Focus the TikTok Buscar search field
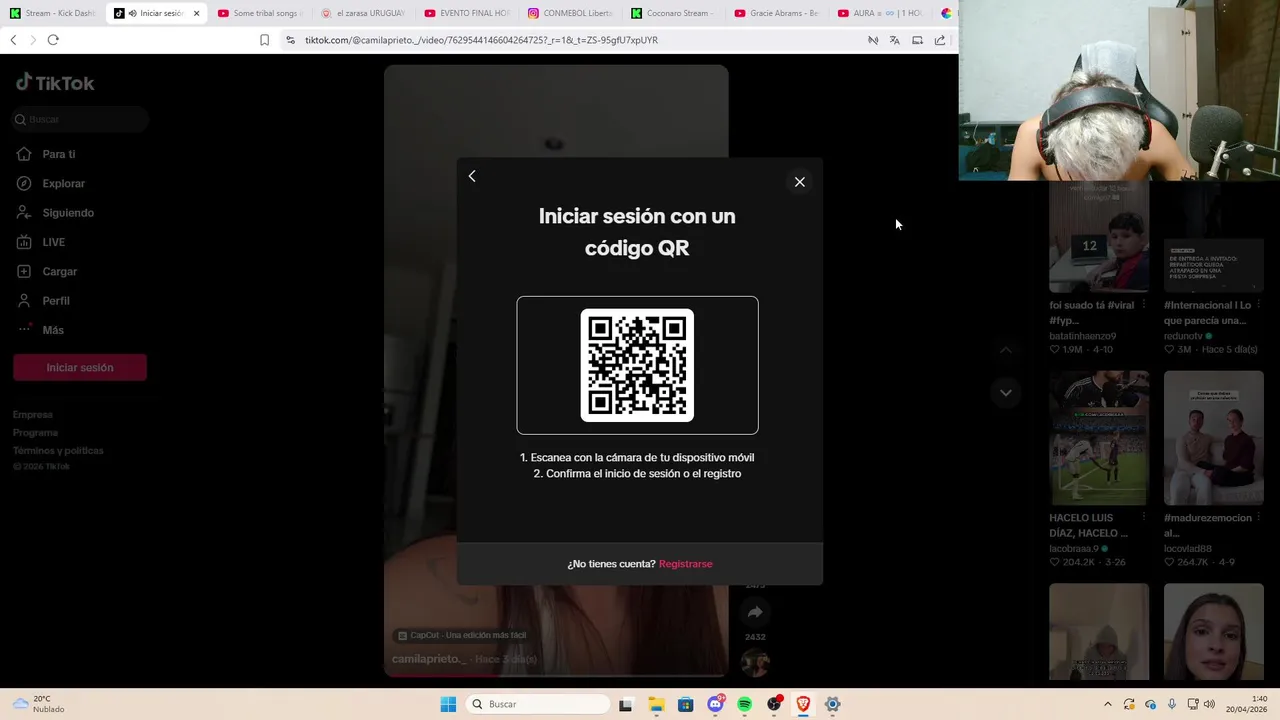 (x=80, y=119)
